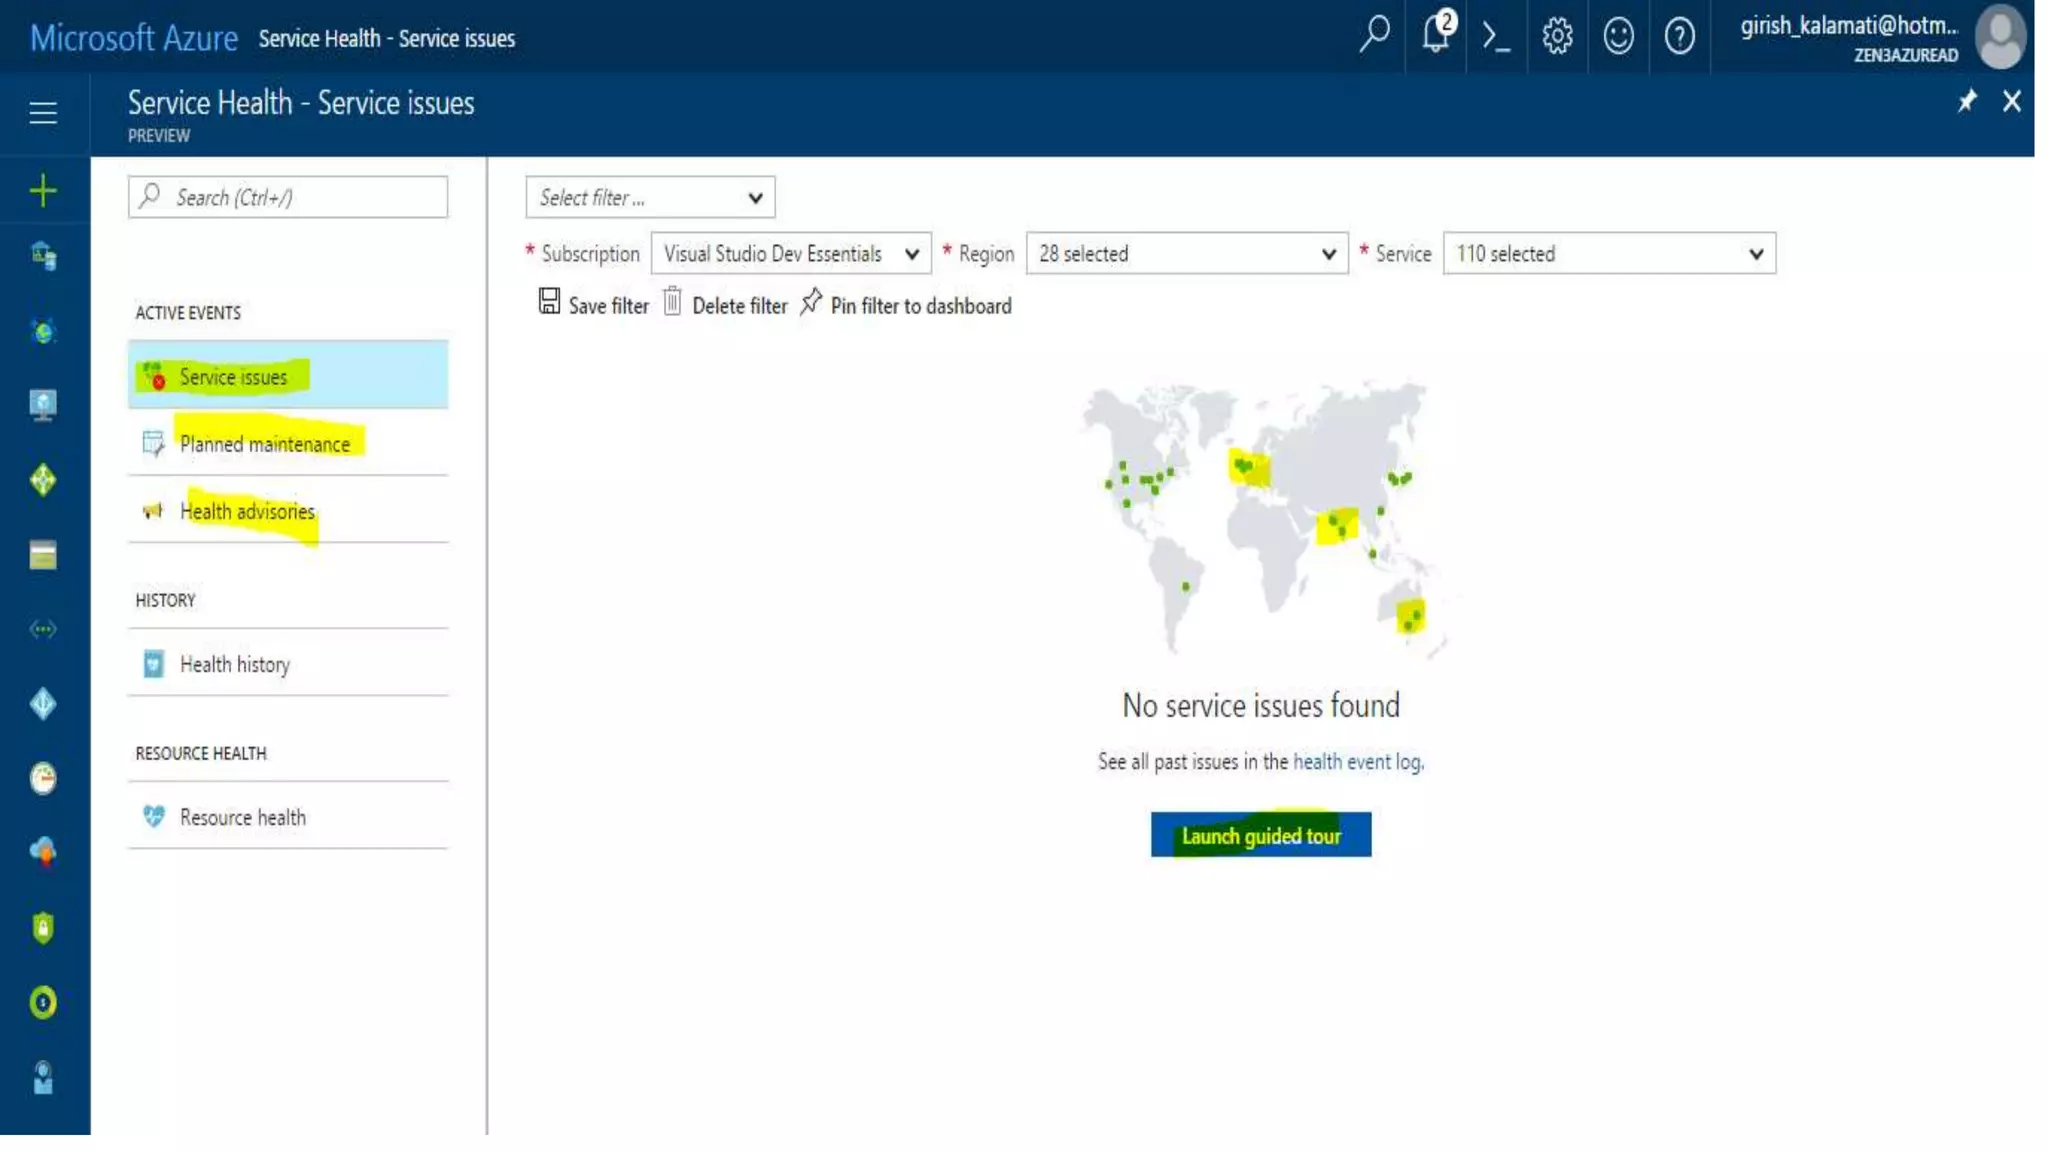2048x1152 pixels.
Task: Select Planned maintenance in Active Events
Action: 265,444
